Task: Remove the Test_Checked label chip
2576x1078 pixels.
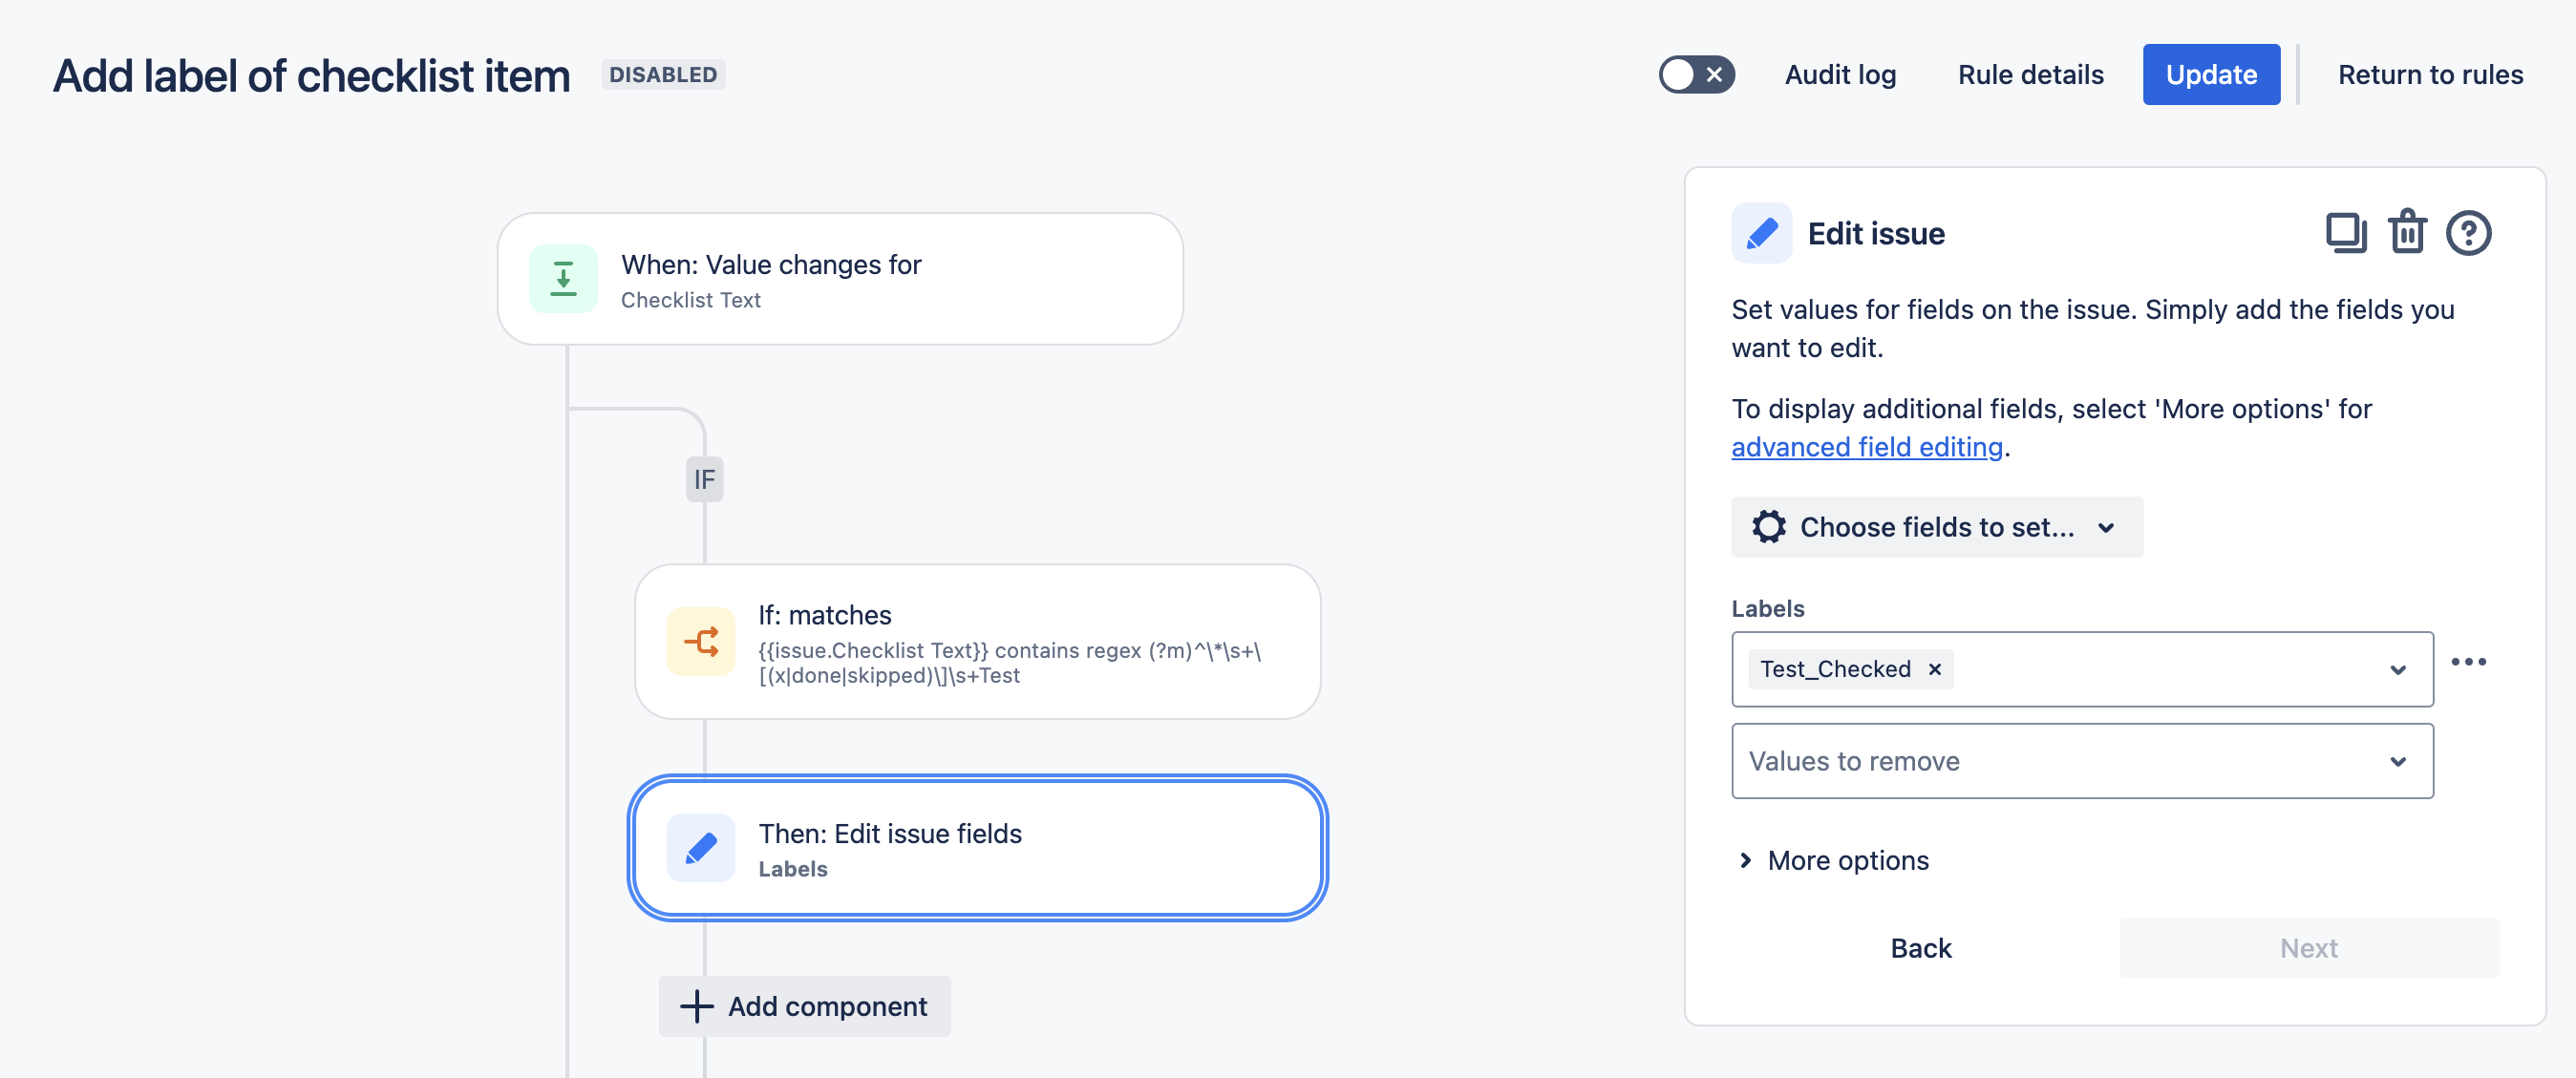Action: 1935,669
